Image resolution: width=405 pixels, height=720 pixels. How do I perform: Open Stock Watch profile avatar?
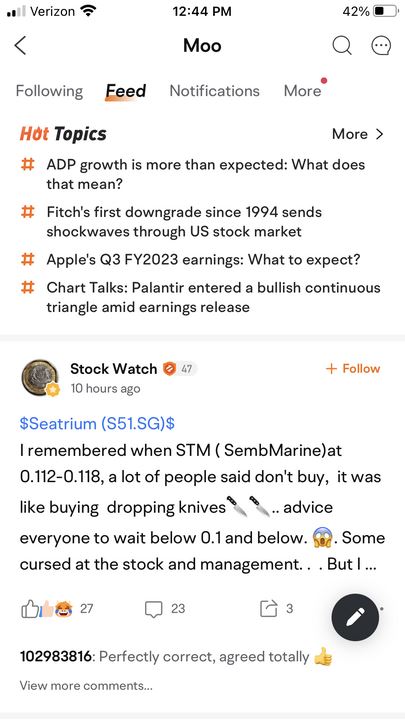tap(40, 377)
